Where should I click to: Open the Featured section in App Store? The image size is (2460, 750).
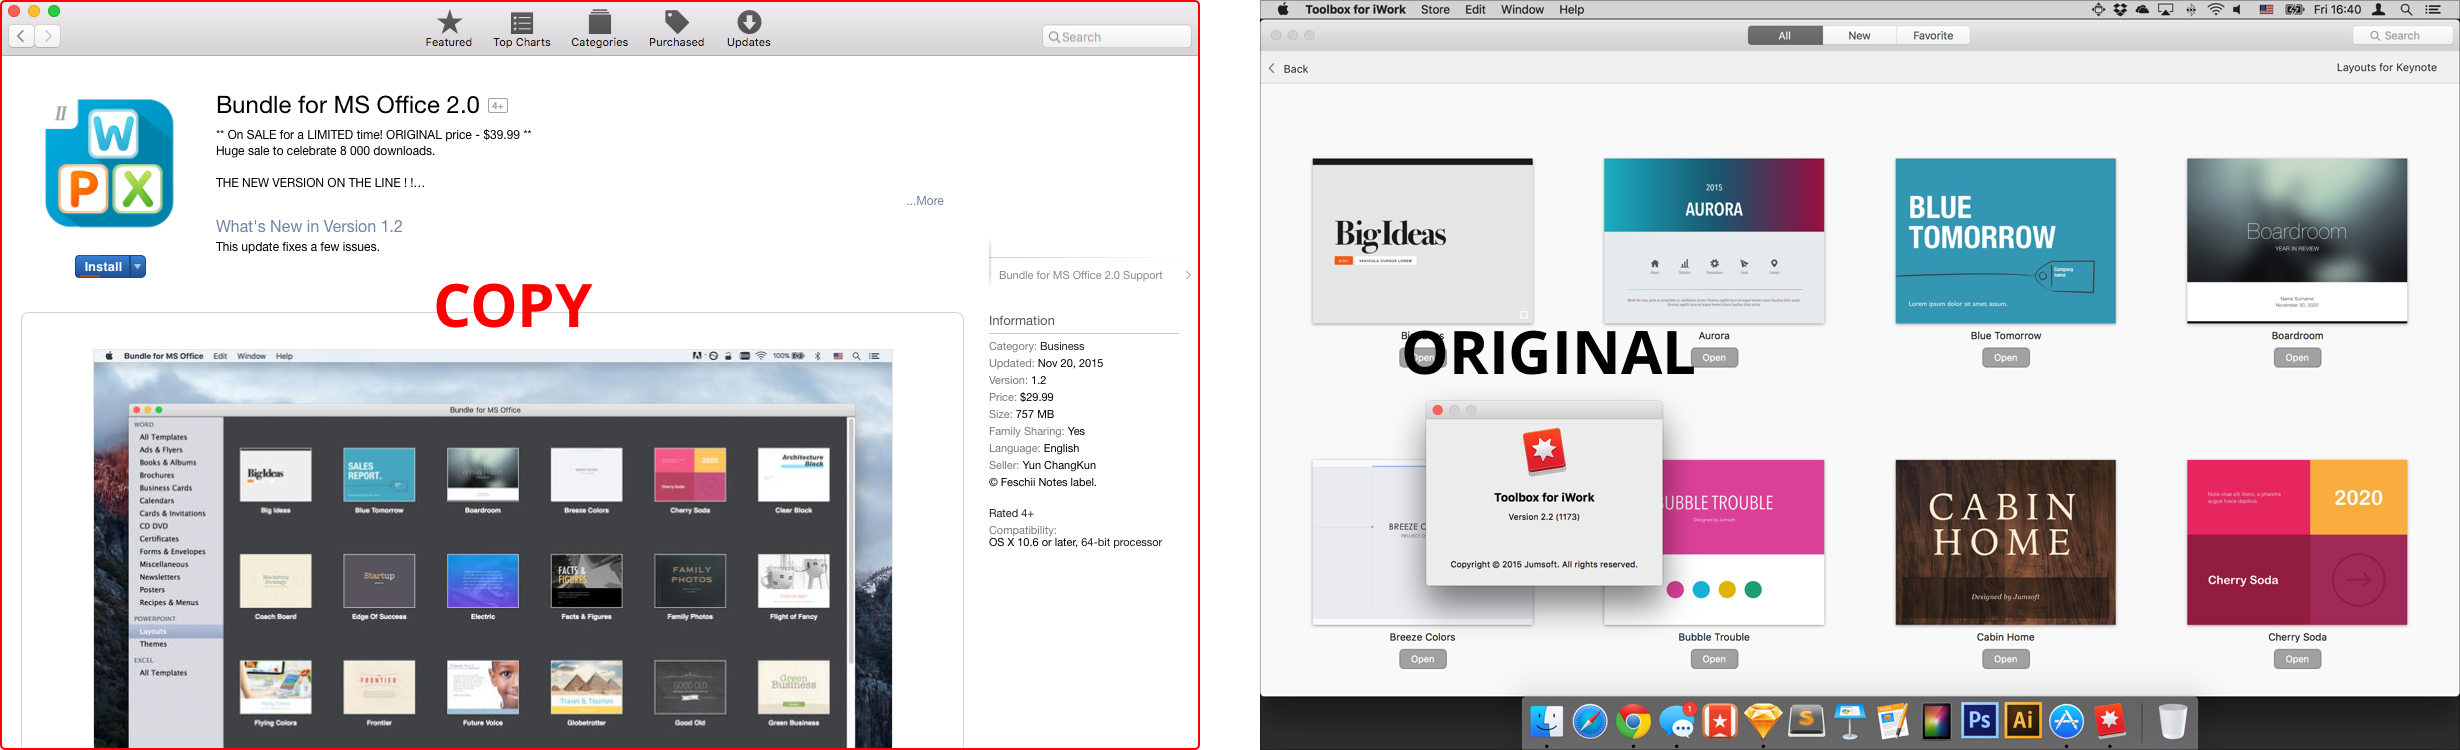[x=448, y=28]
